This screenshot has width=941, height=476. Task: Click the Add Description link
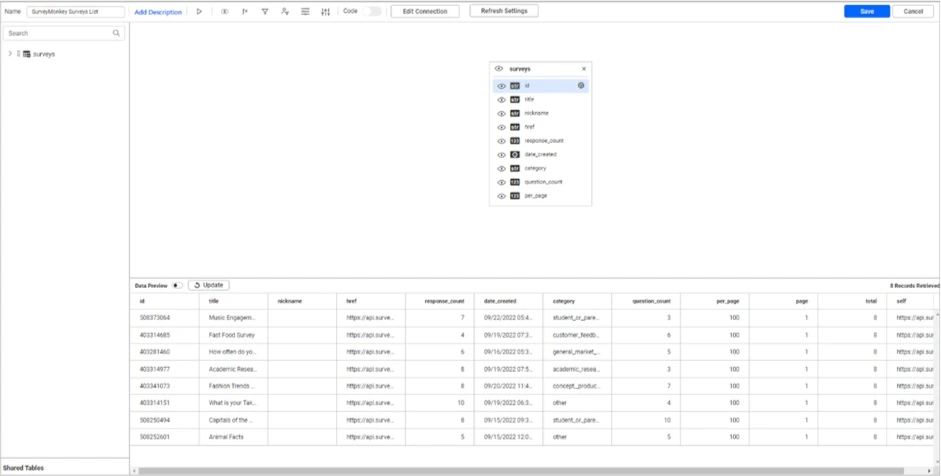[158, 12]
